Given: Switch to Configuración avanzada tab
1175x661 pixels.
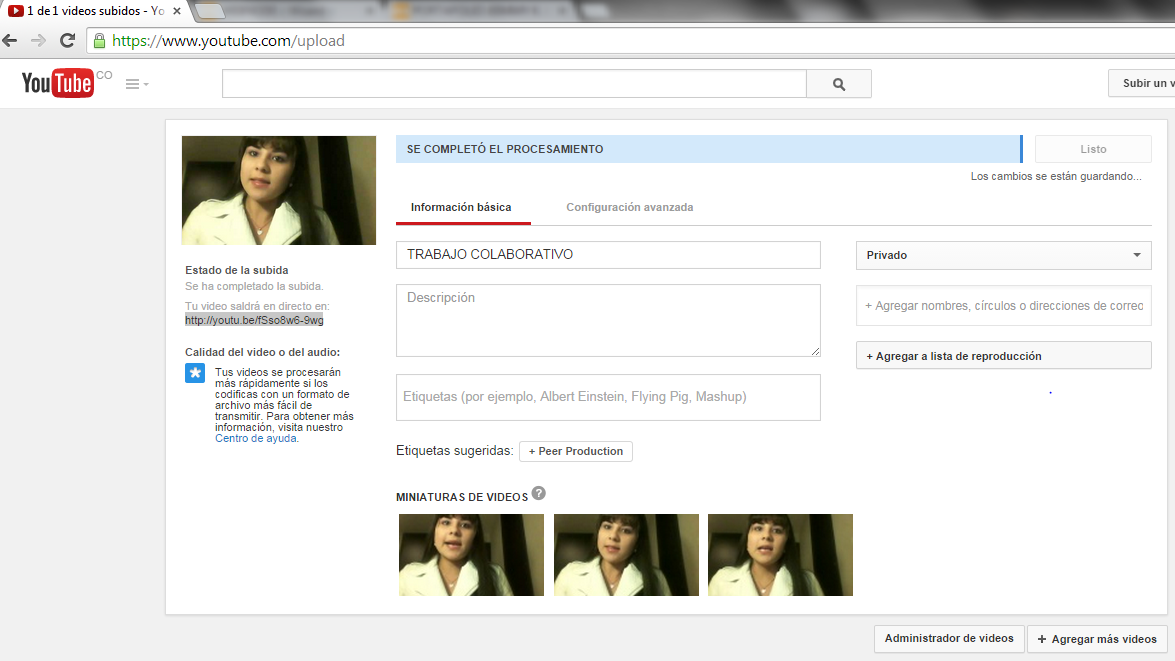Looking at the screenshot, I should coord(629,207).
